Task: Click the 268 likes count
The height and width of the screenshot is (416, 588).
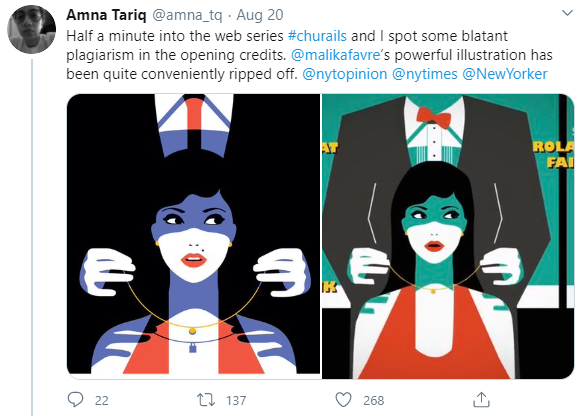Action: click(374, 401)
